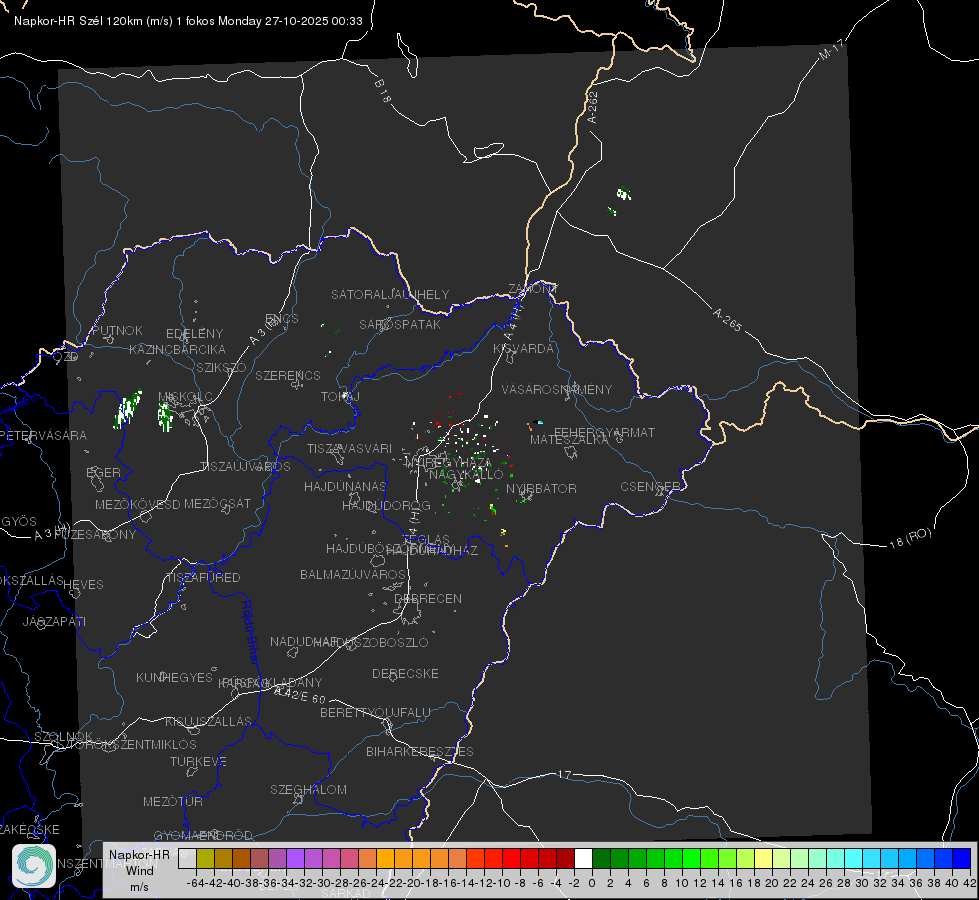Viewport: 979px width, 900px height.
Task: Click the radar title timestamp text
Action: (x=188, y=21)
